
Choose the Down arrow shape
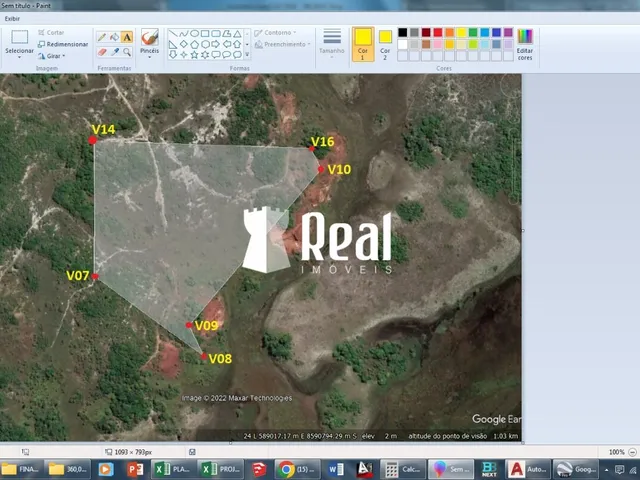coord(173,54)
